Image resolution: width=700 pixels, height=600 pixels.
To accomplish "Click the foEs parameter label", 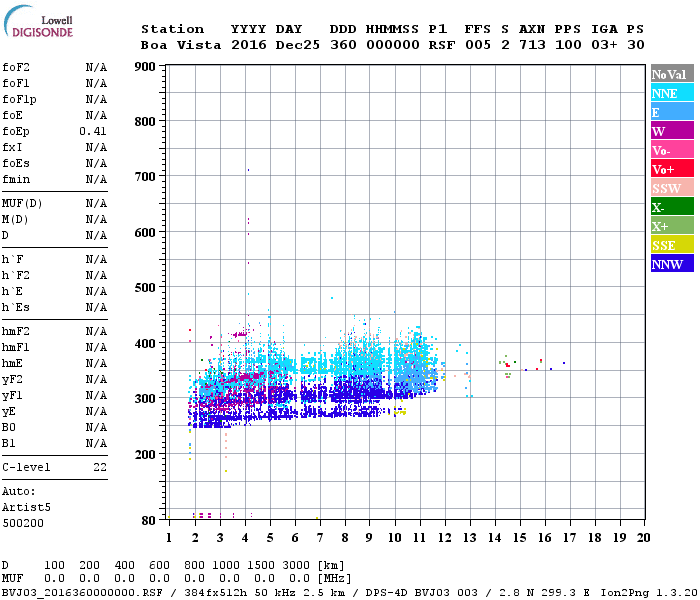I will (x=16, y=163).
